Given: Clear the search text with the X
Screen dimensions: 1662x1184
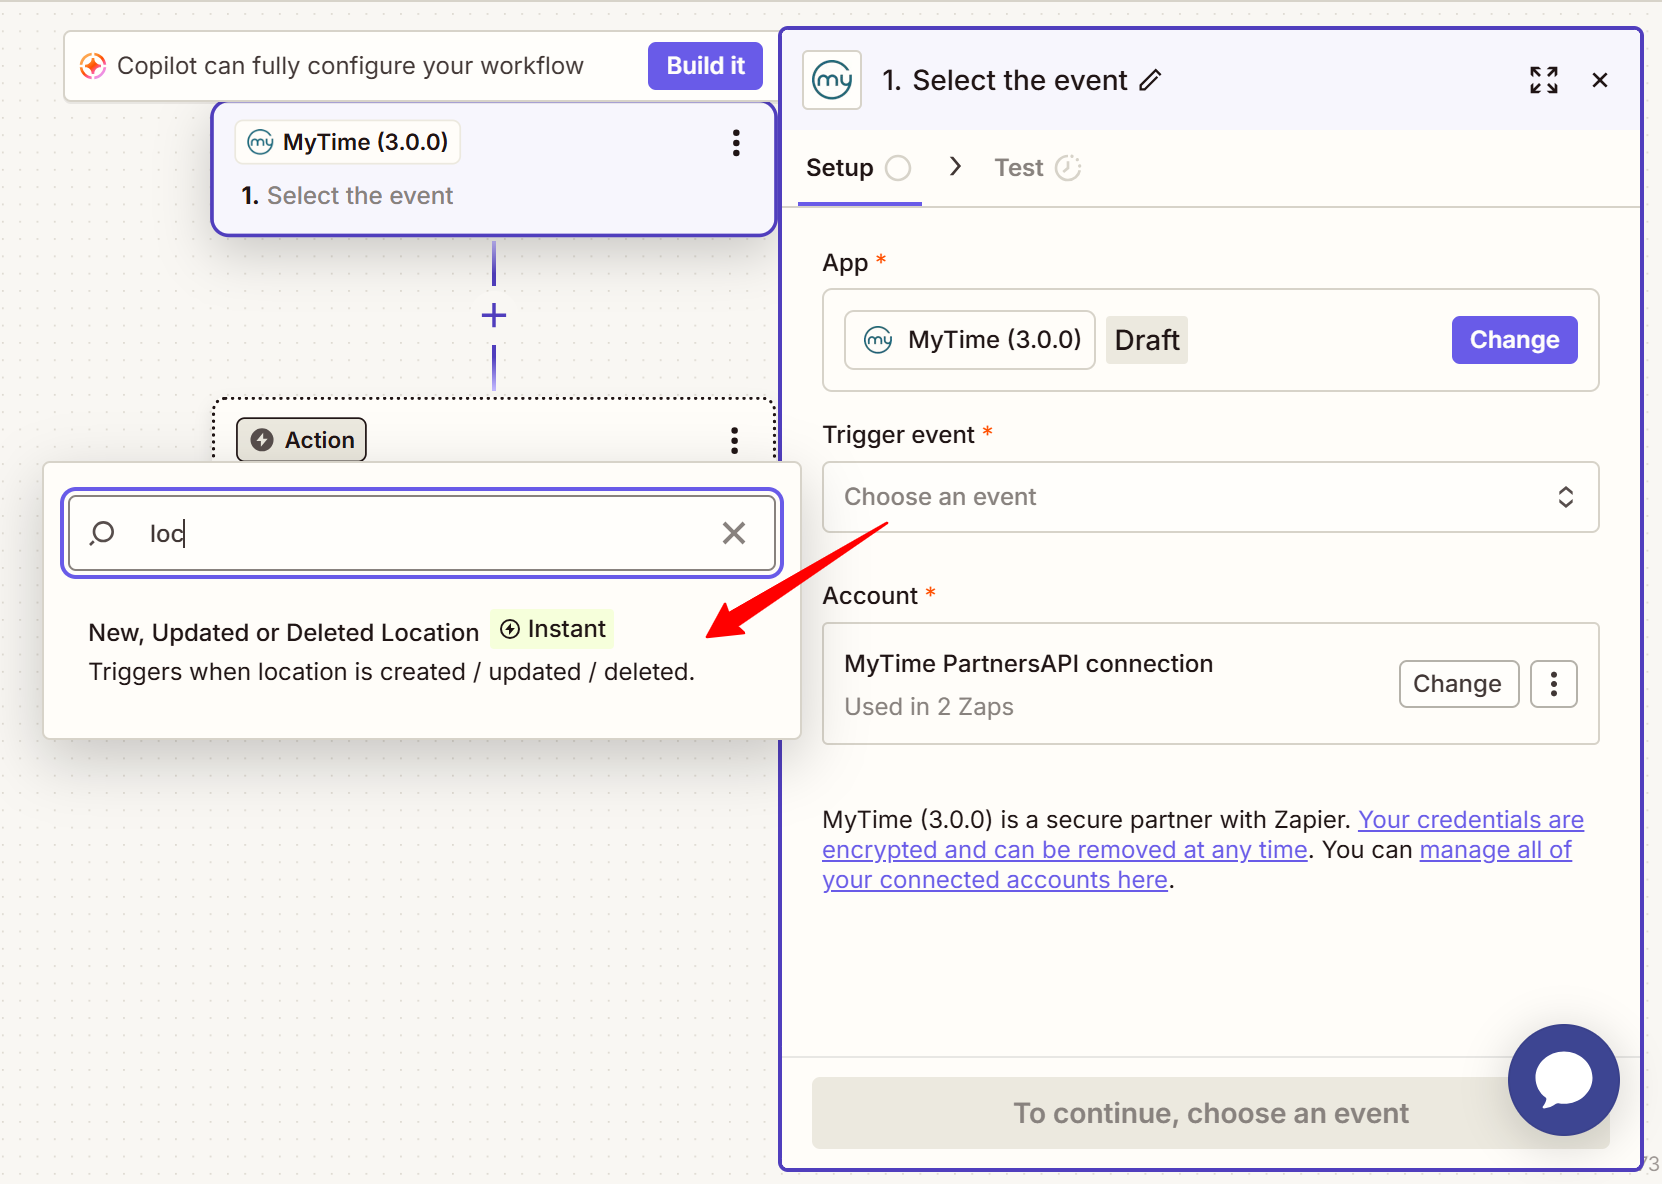Looking at the screenshot, I should [x=734, y=533].
